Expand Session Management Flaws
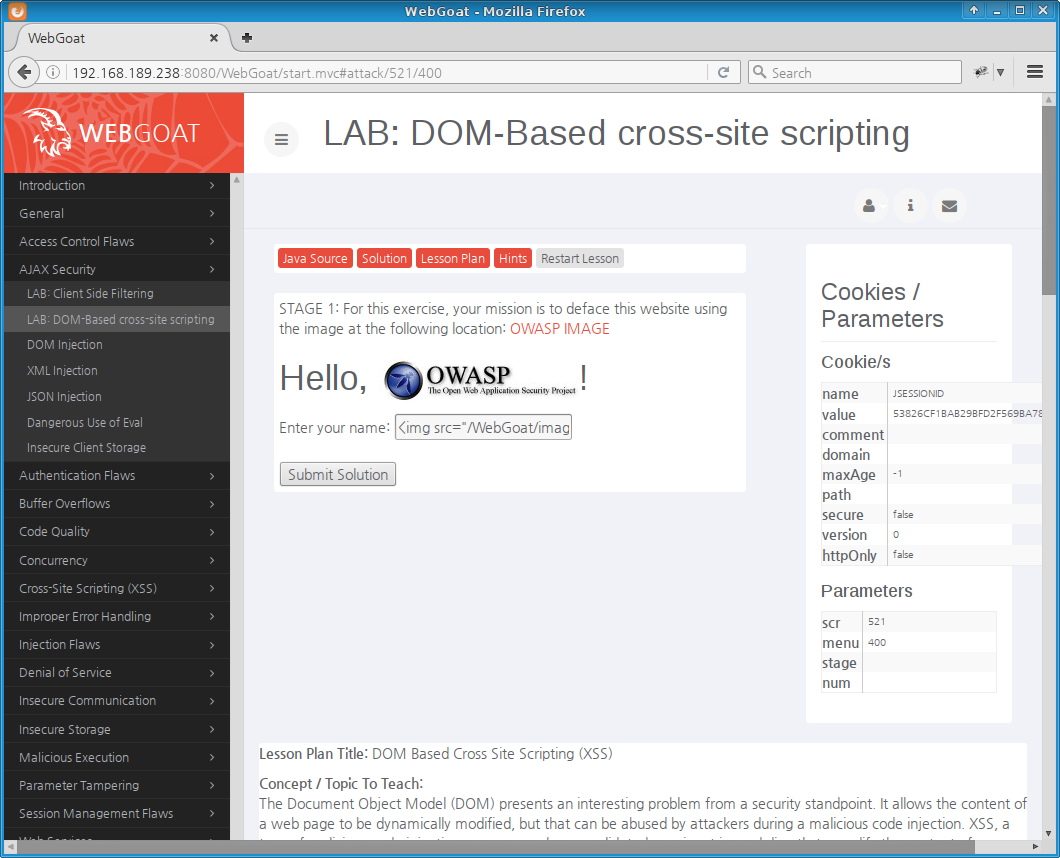Image resolution: width=1060 pixels, height=858 pixels. pyautogui.click(x=116, y=813)
